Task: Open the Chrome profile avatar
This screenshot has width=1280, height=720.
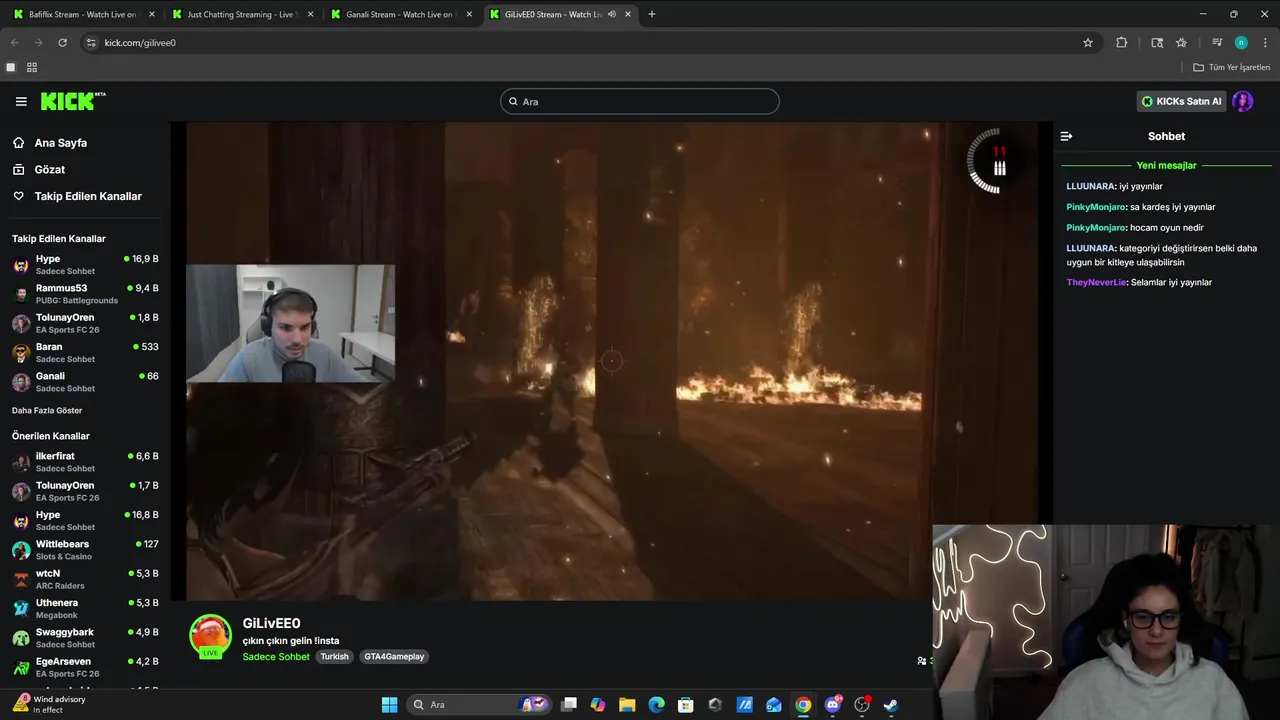Action: pyautogui.click(x=1241, y=43)
